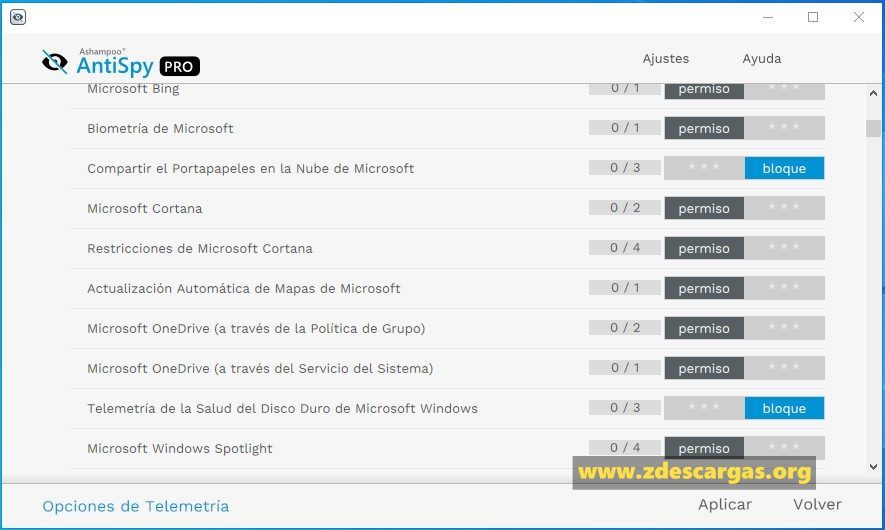Click the vertical scrollbar thumb
The width and height of the screenshot is (885, 530).
(873, 128)
